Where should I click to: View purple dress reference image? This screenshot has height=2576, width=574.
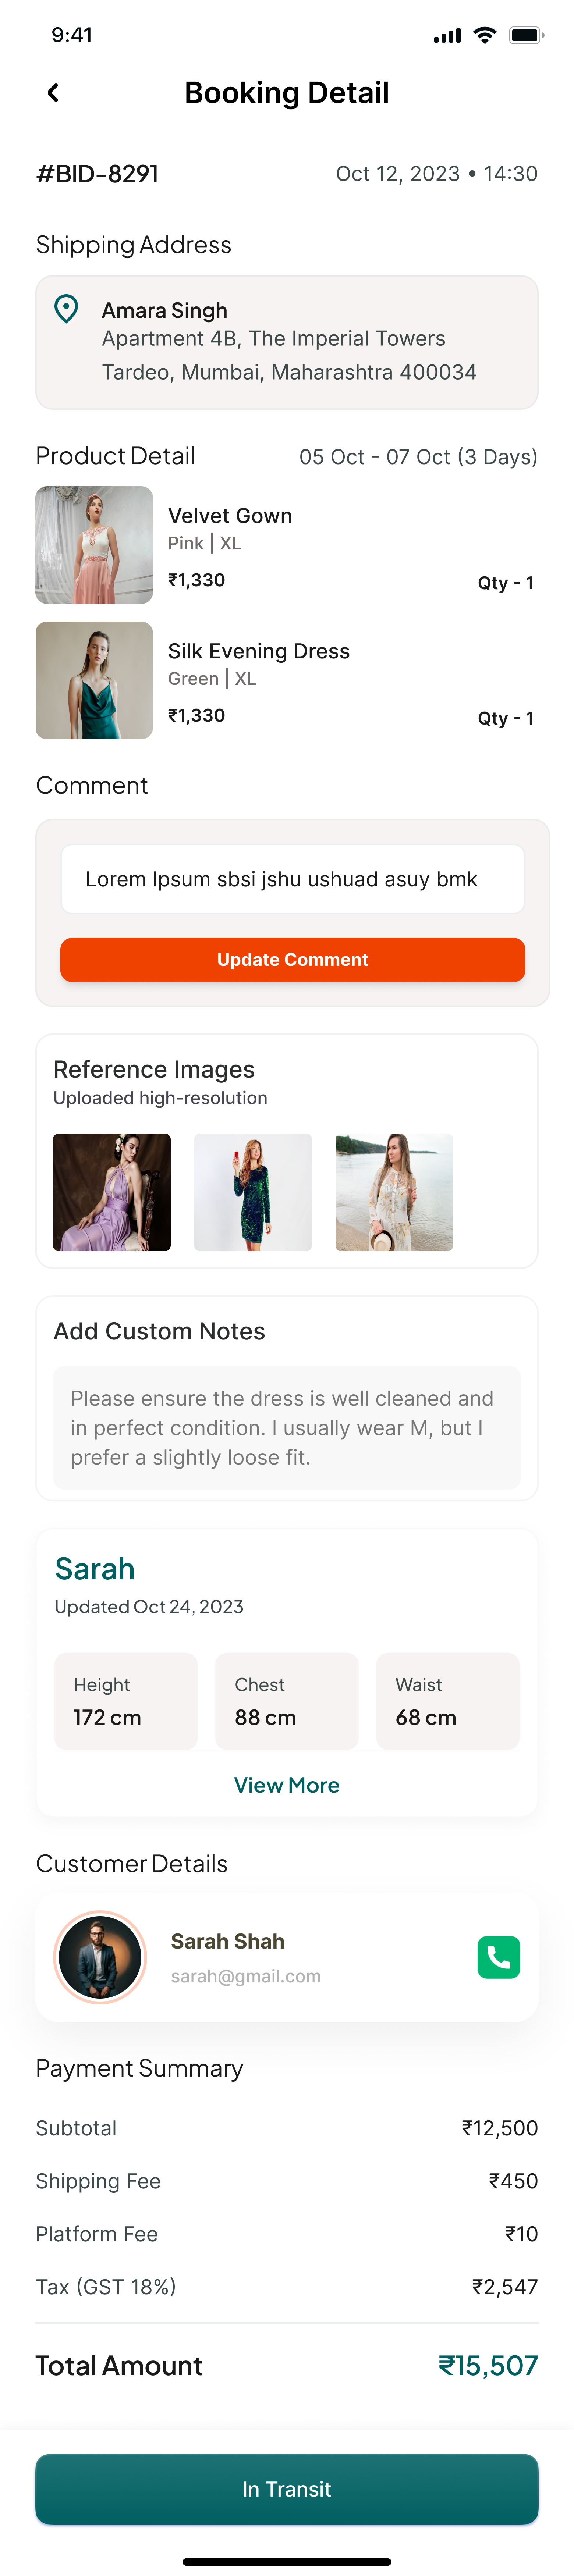click(x=112, y=1192)
